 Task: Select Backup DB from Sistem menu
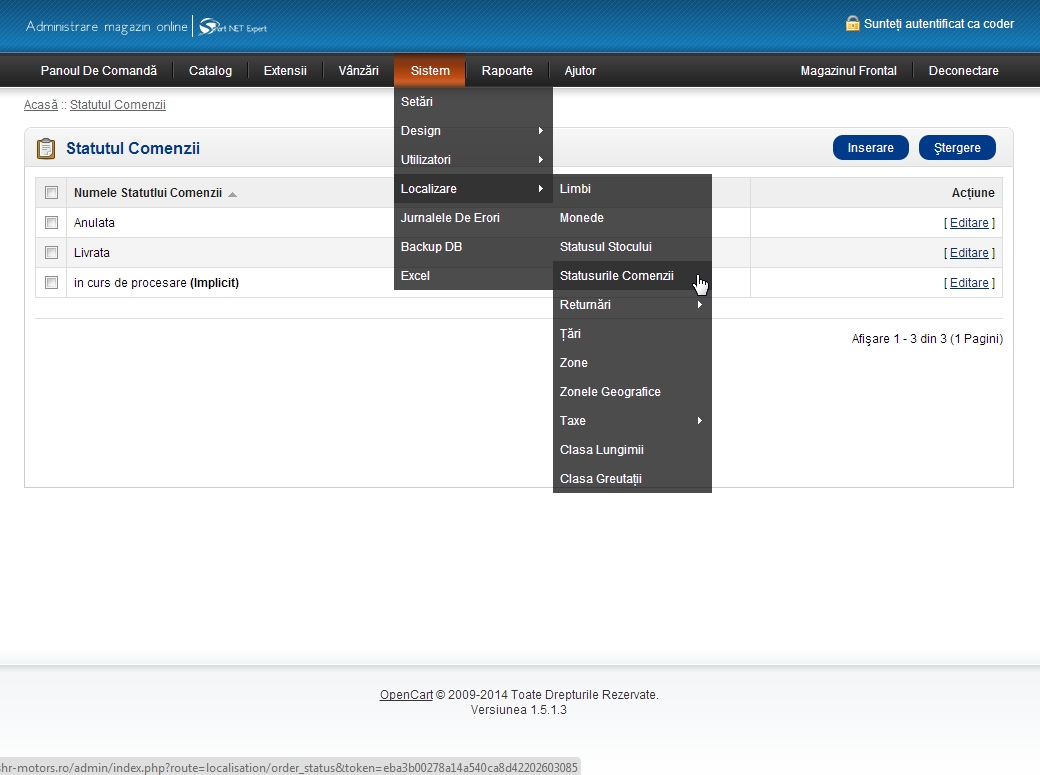(431, 247)
